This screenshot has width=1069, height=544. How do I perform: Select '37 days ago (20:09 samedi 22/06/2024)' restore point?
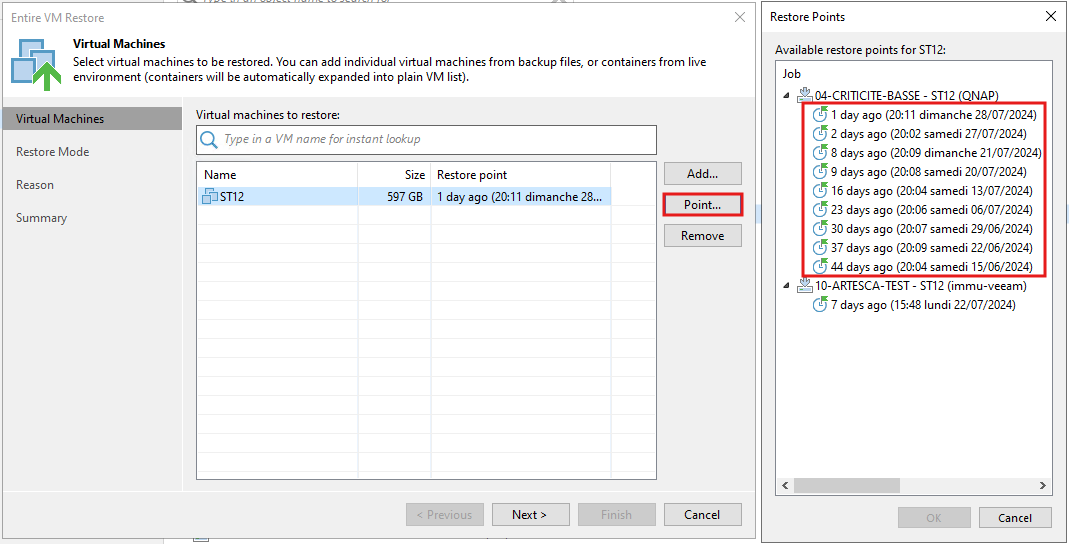point(931,247)
